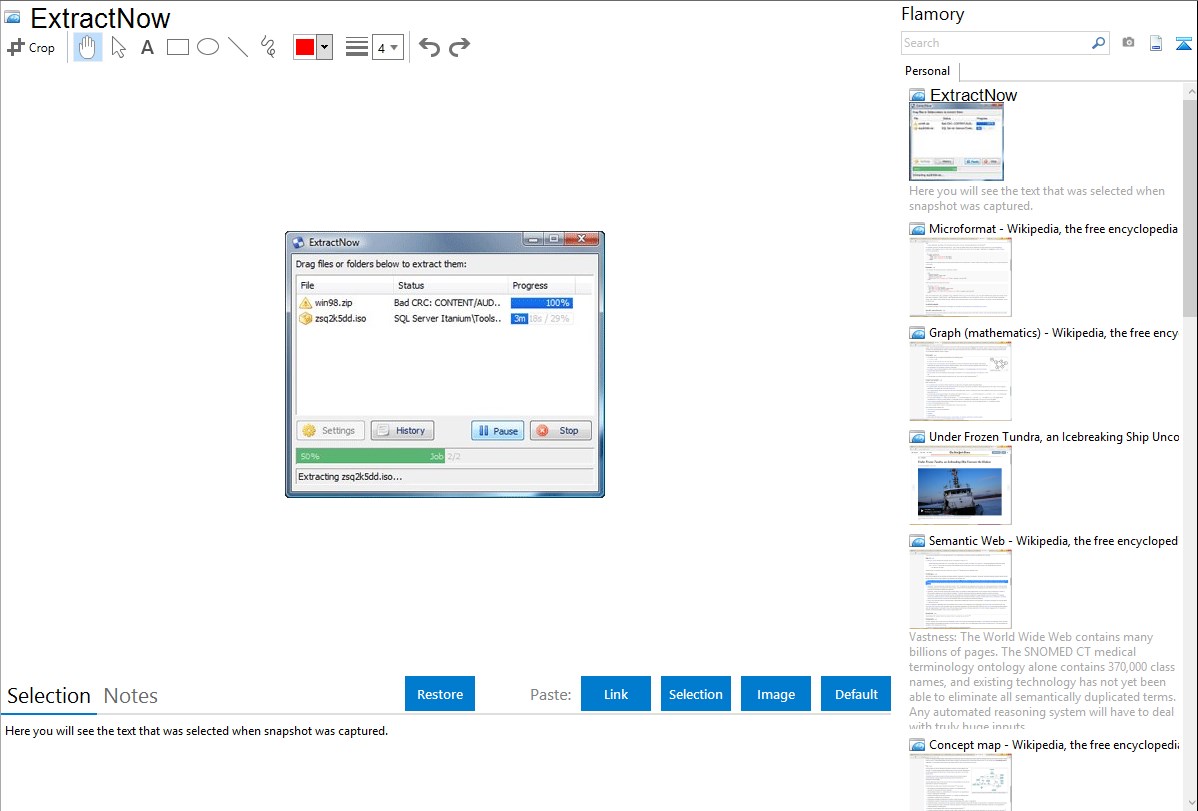Viewport: 1198px width, 811px height.
Task: Click the Bad CRC status text
Action: (447, 303)
